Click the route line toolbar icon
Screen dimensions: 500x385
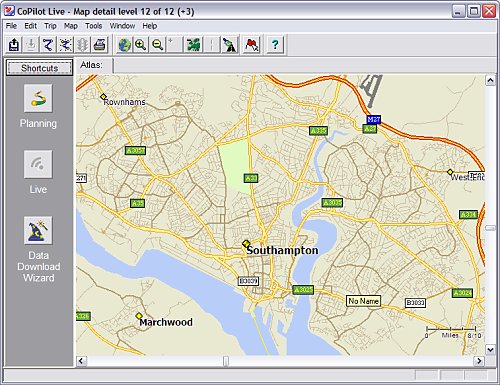coord(48,44)
